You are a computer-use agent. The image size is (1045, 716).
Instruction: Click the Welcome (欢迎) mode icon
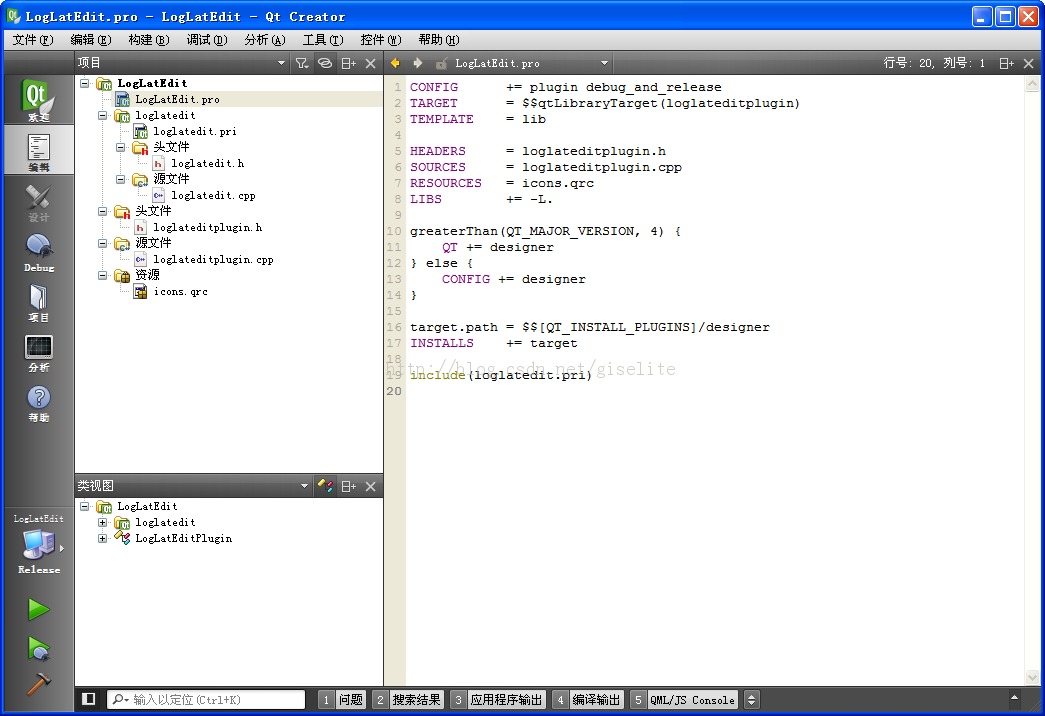click(38, 100)
